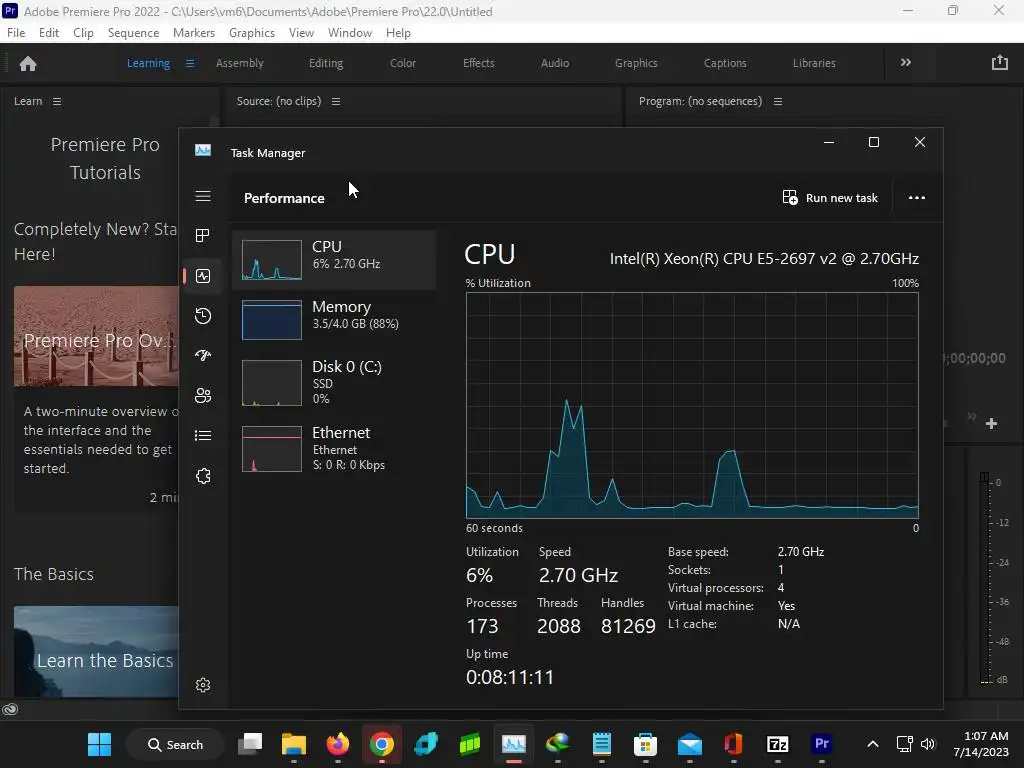Open Processes page in Task Manager sidebar
The width and height of the screenshot is (1024, 768).
202,235
